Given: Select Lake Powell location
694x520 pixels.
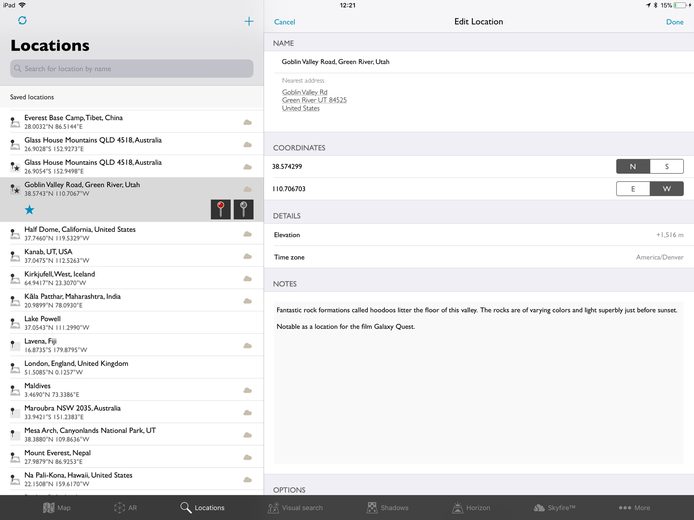Looking at the screenshot, I should point(132,323).
